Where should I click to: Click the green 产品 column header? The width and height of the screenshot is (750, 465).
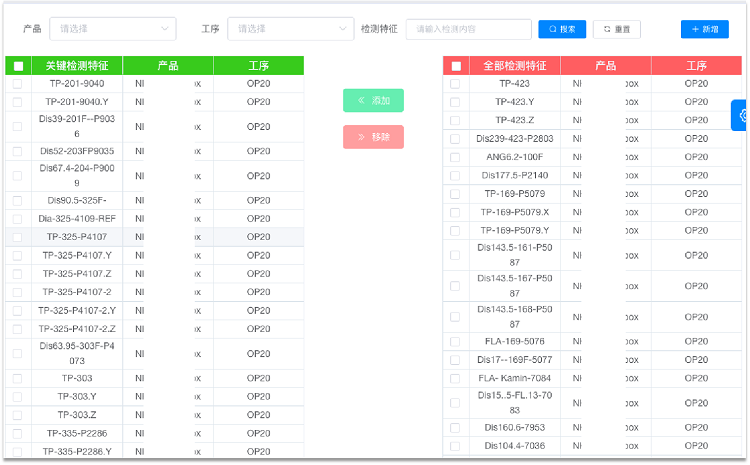coord(168,66)
